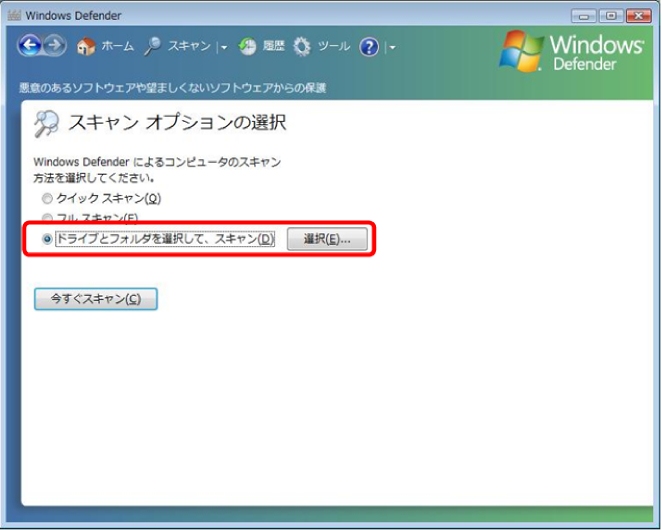Go to Home via house icon
The image size is (662, 530).
pyautogui.click(x=87, y=47)
